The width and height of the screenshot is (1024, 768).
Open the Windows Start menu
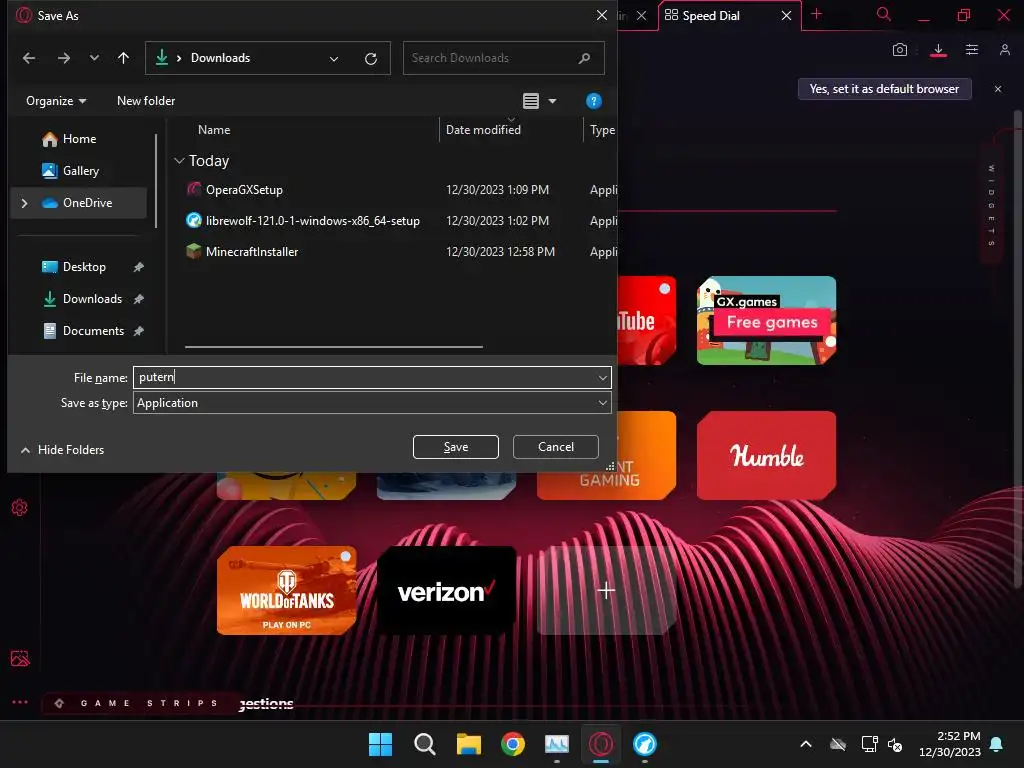click(x=380, y=744)
